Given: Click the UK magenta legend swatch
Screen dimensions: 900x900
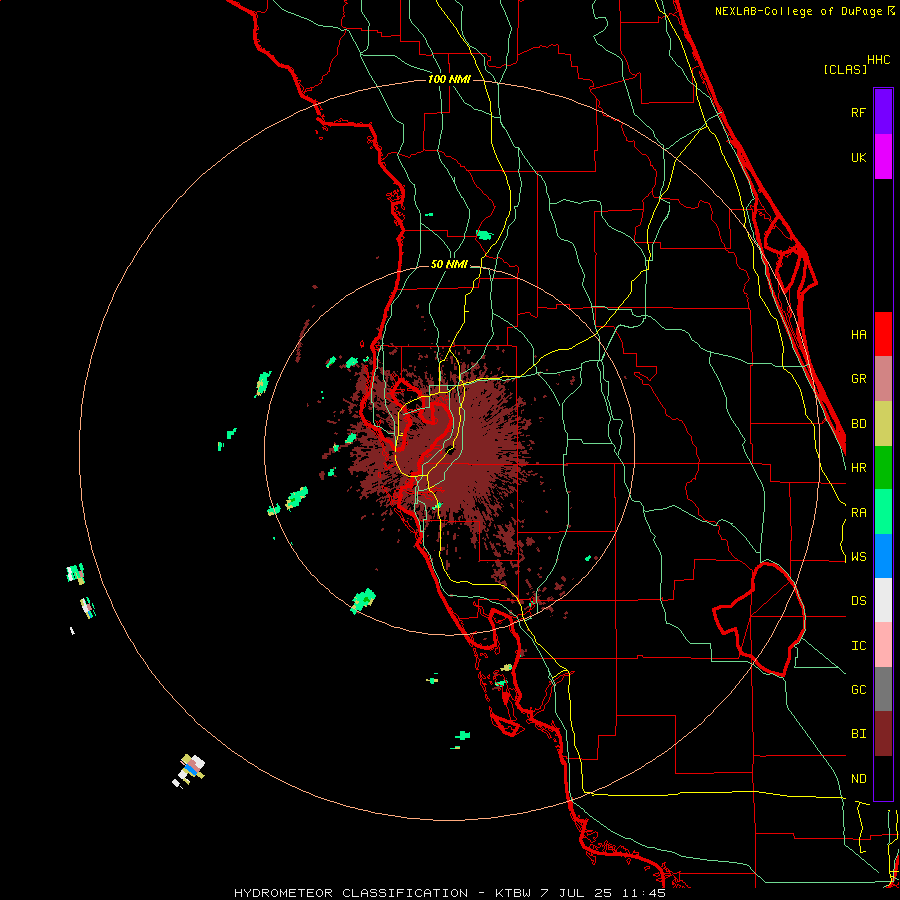Looking at the screenshot, I should 883,157.
